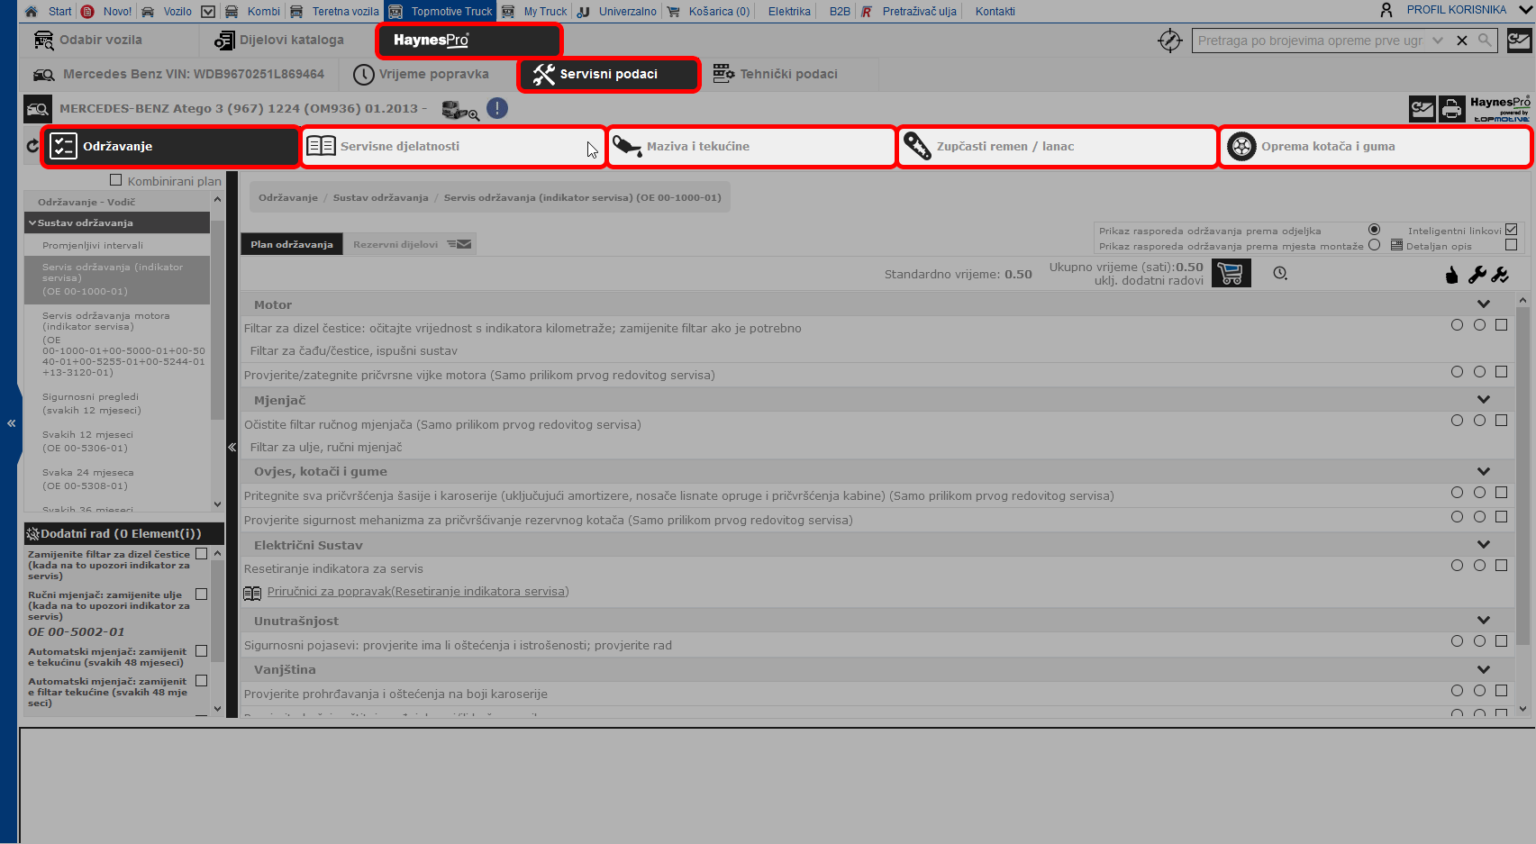Collapse the Električni Sustav section chevron
The width and height of the screenshot is (1536, 844).
point(1484,544)
